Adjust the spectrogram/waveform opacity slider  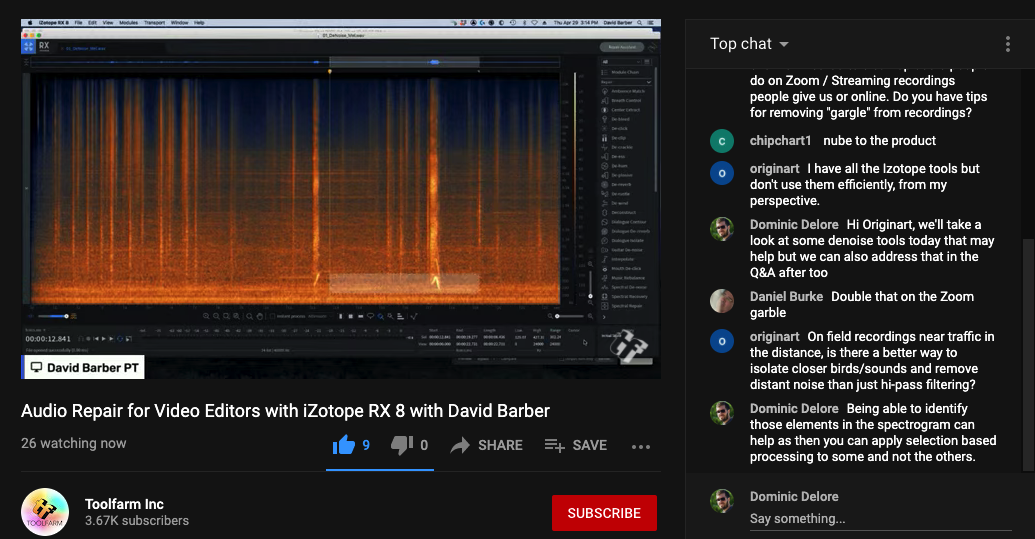[53, 316]
